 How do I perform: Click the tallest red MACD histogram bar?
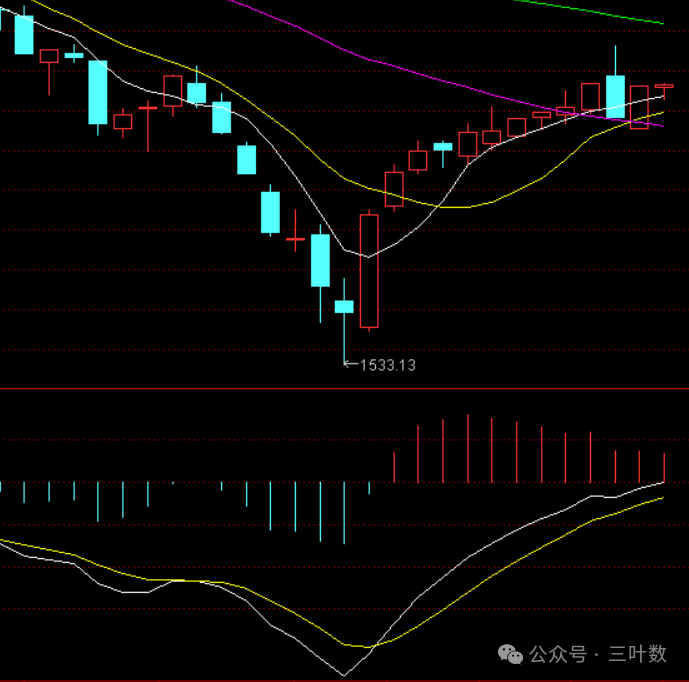[468, 448]
